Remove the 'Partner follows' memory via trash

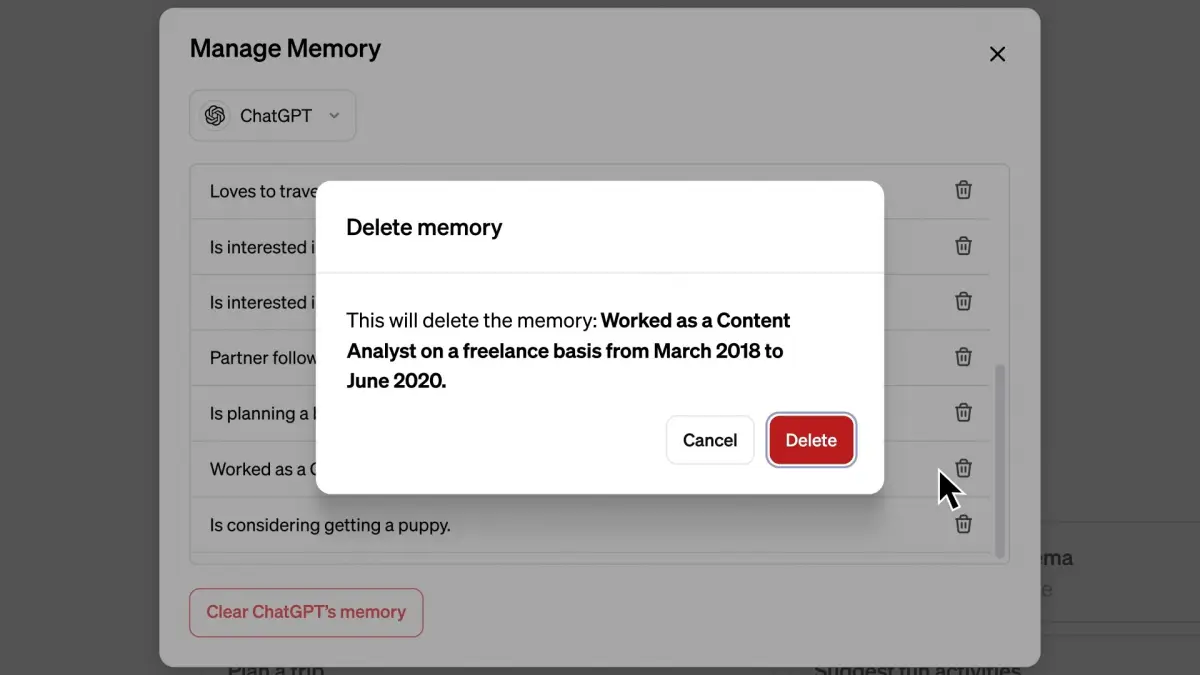pos(963,357)
